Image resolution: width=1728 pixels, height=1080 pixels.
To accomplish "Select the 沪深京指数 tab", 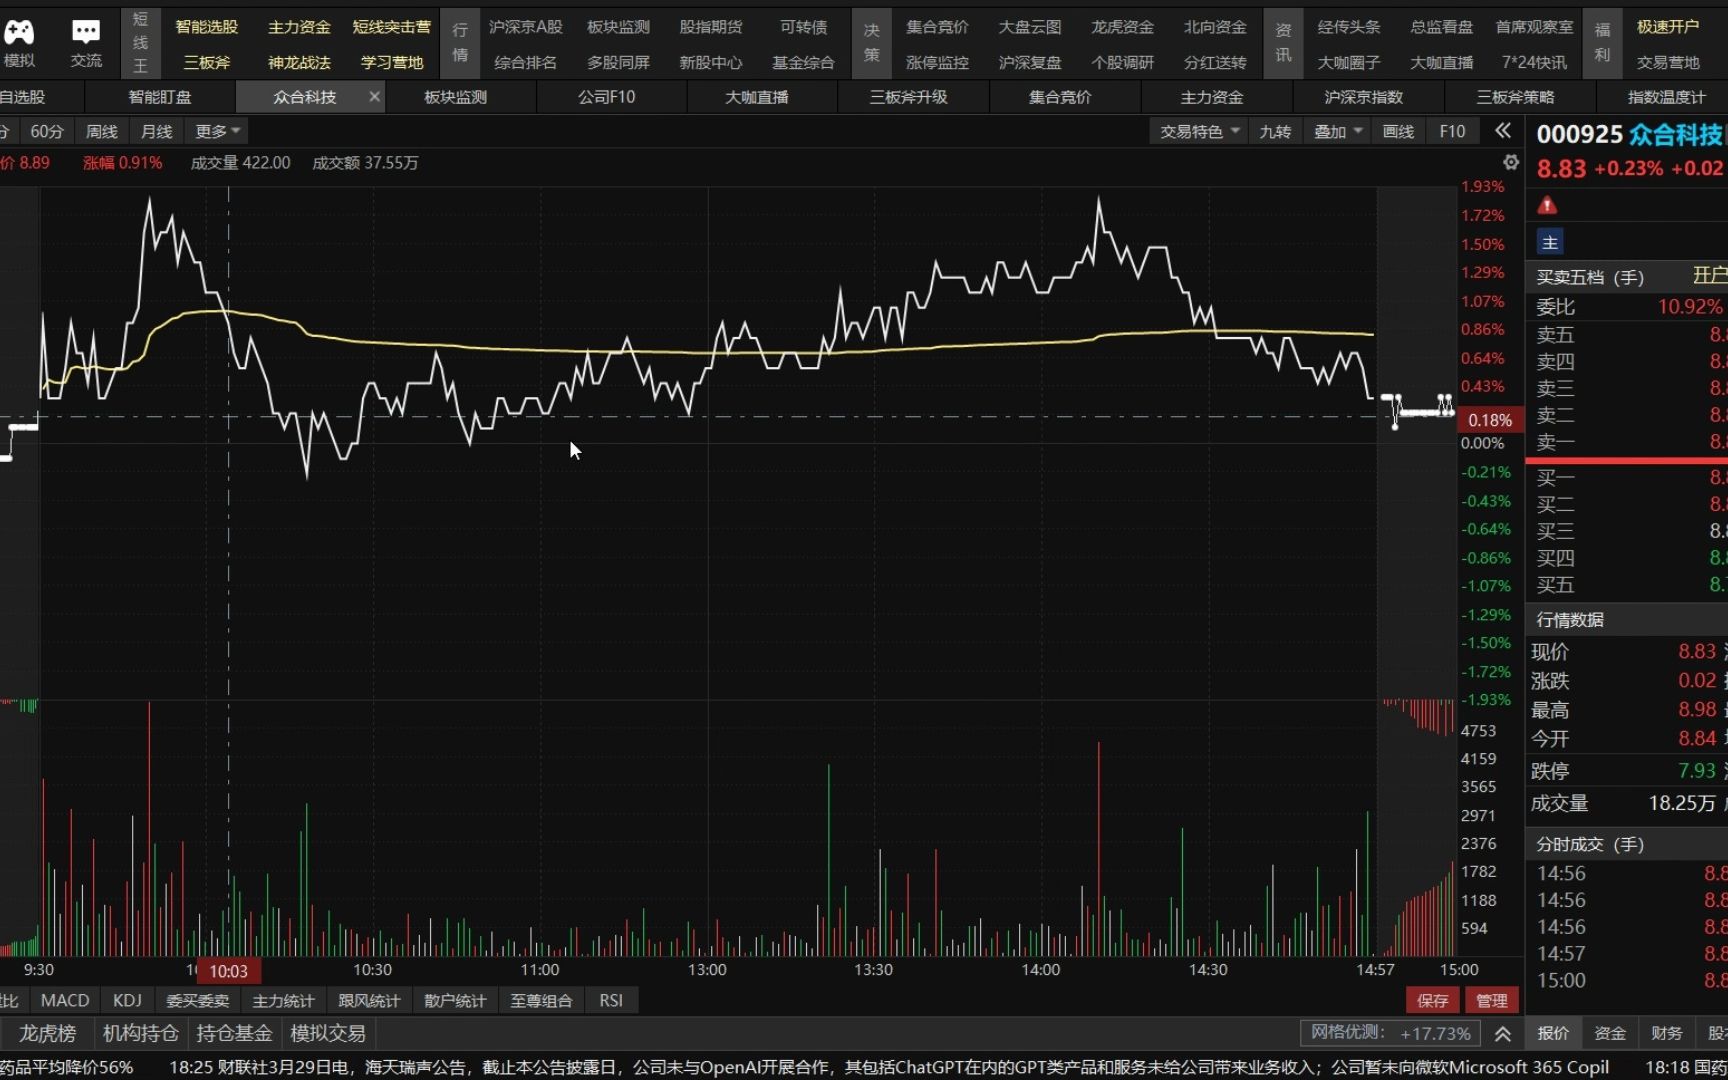I will click(x=1363, y=97).
